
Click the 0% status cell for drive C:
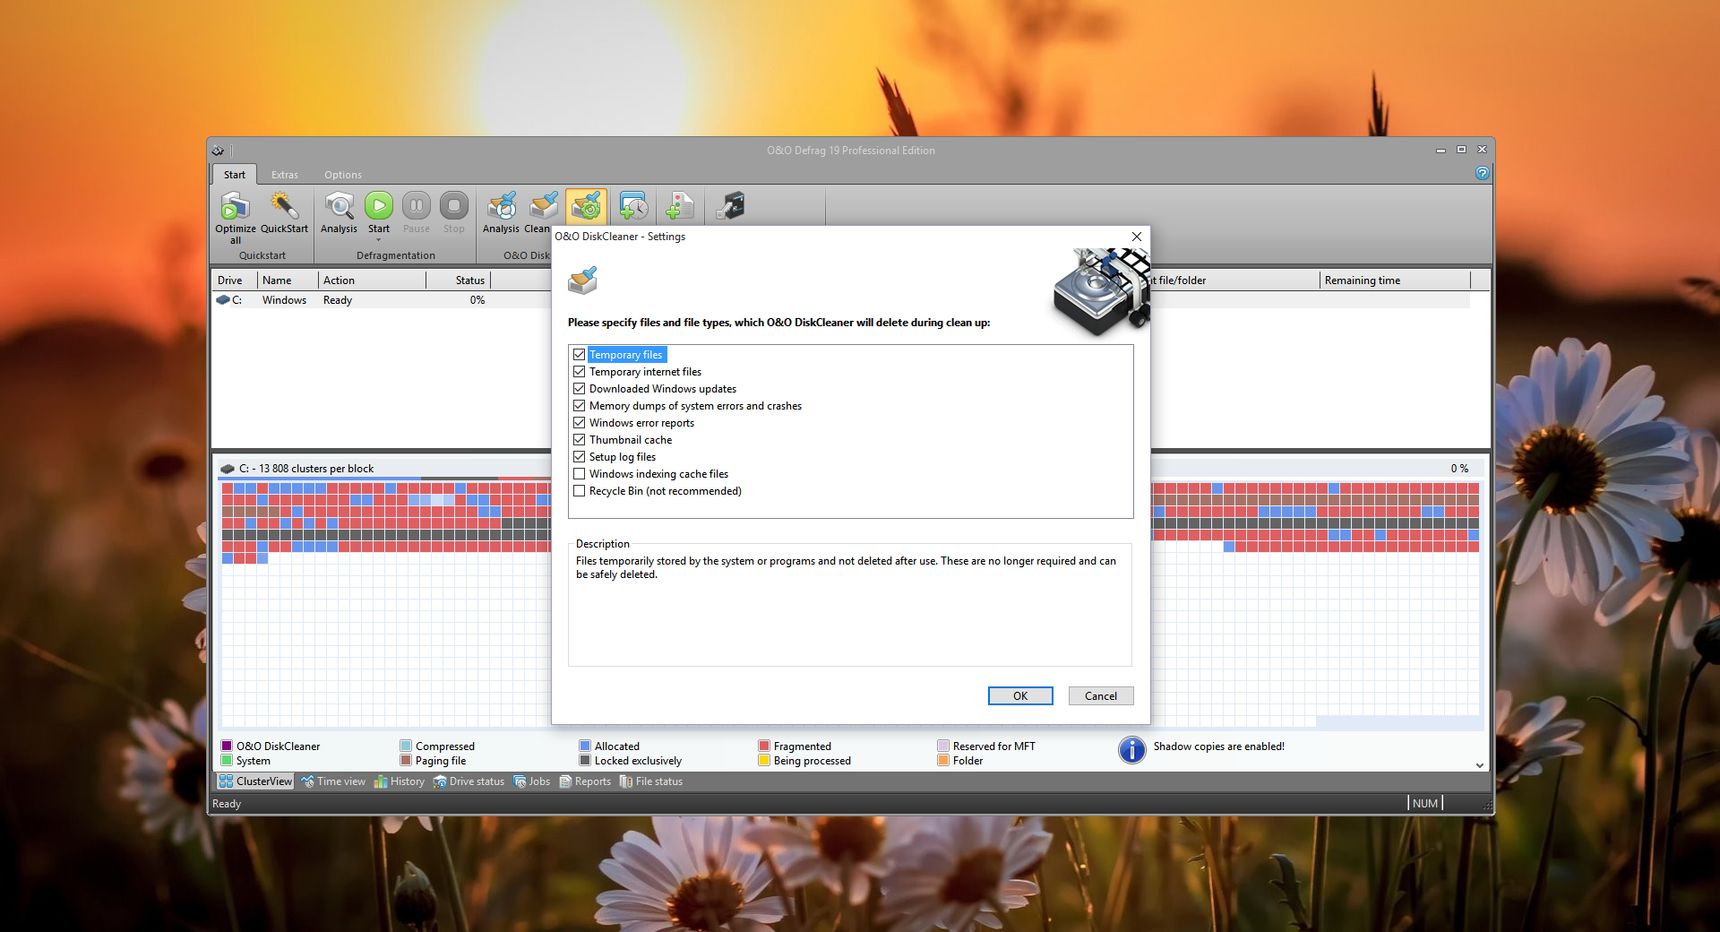tap(477, 300)
